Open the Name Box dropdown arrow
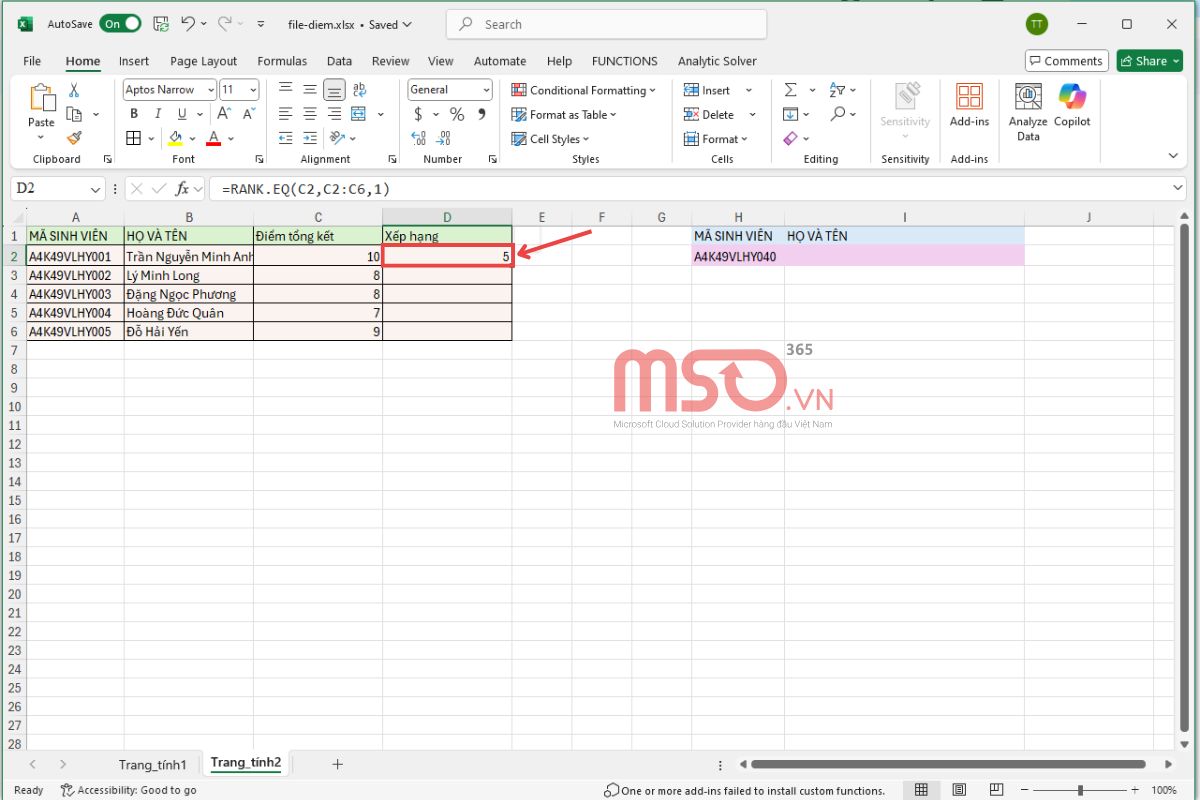The height and width of the screenshot is (800, 1200). [96, 188]
